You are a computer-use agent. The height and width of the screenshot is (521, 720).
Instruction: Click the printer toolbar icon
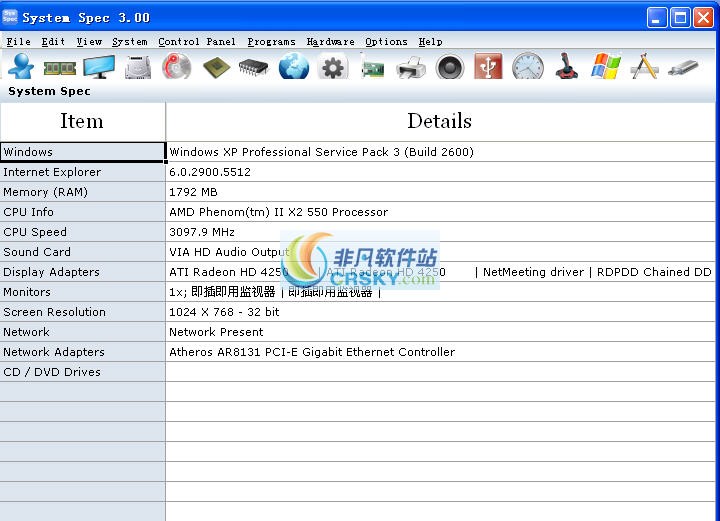pos(411,67)
